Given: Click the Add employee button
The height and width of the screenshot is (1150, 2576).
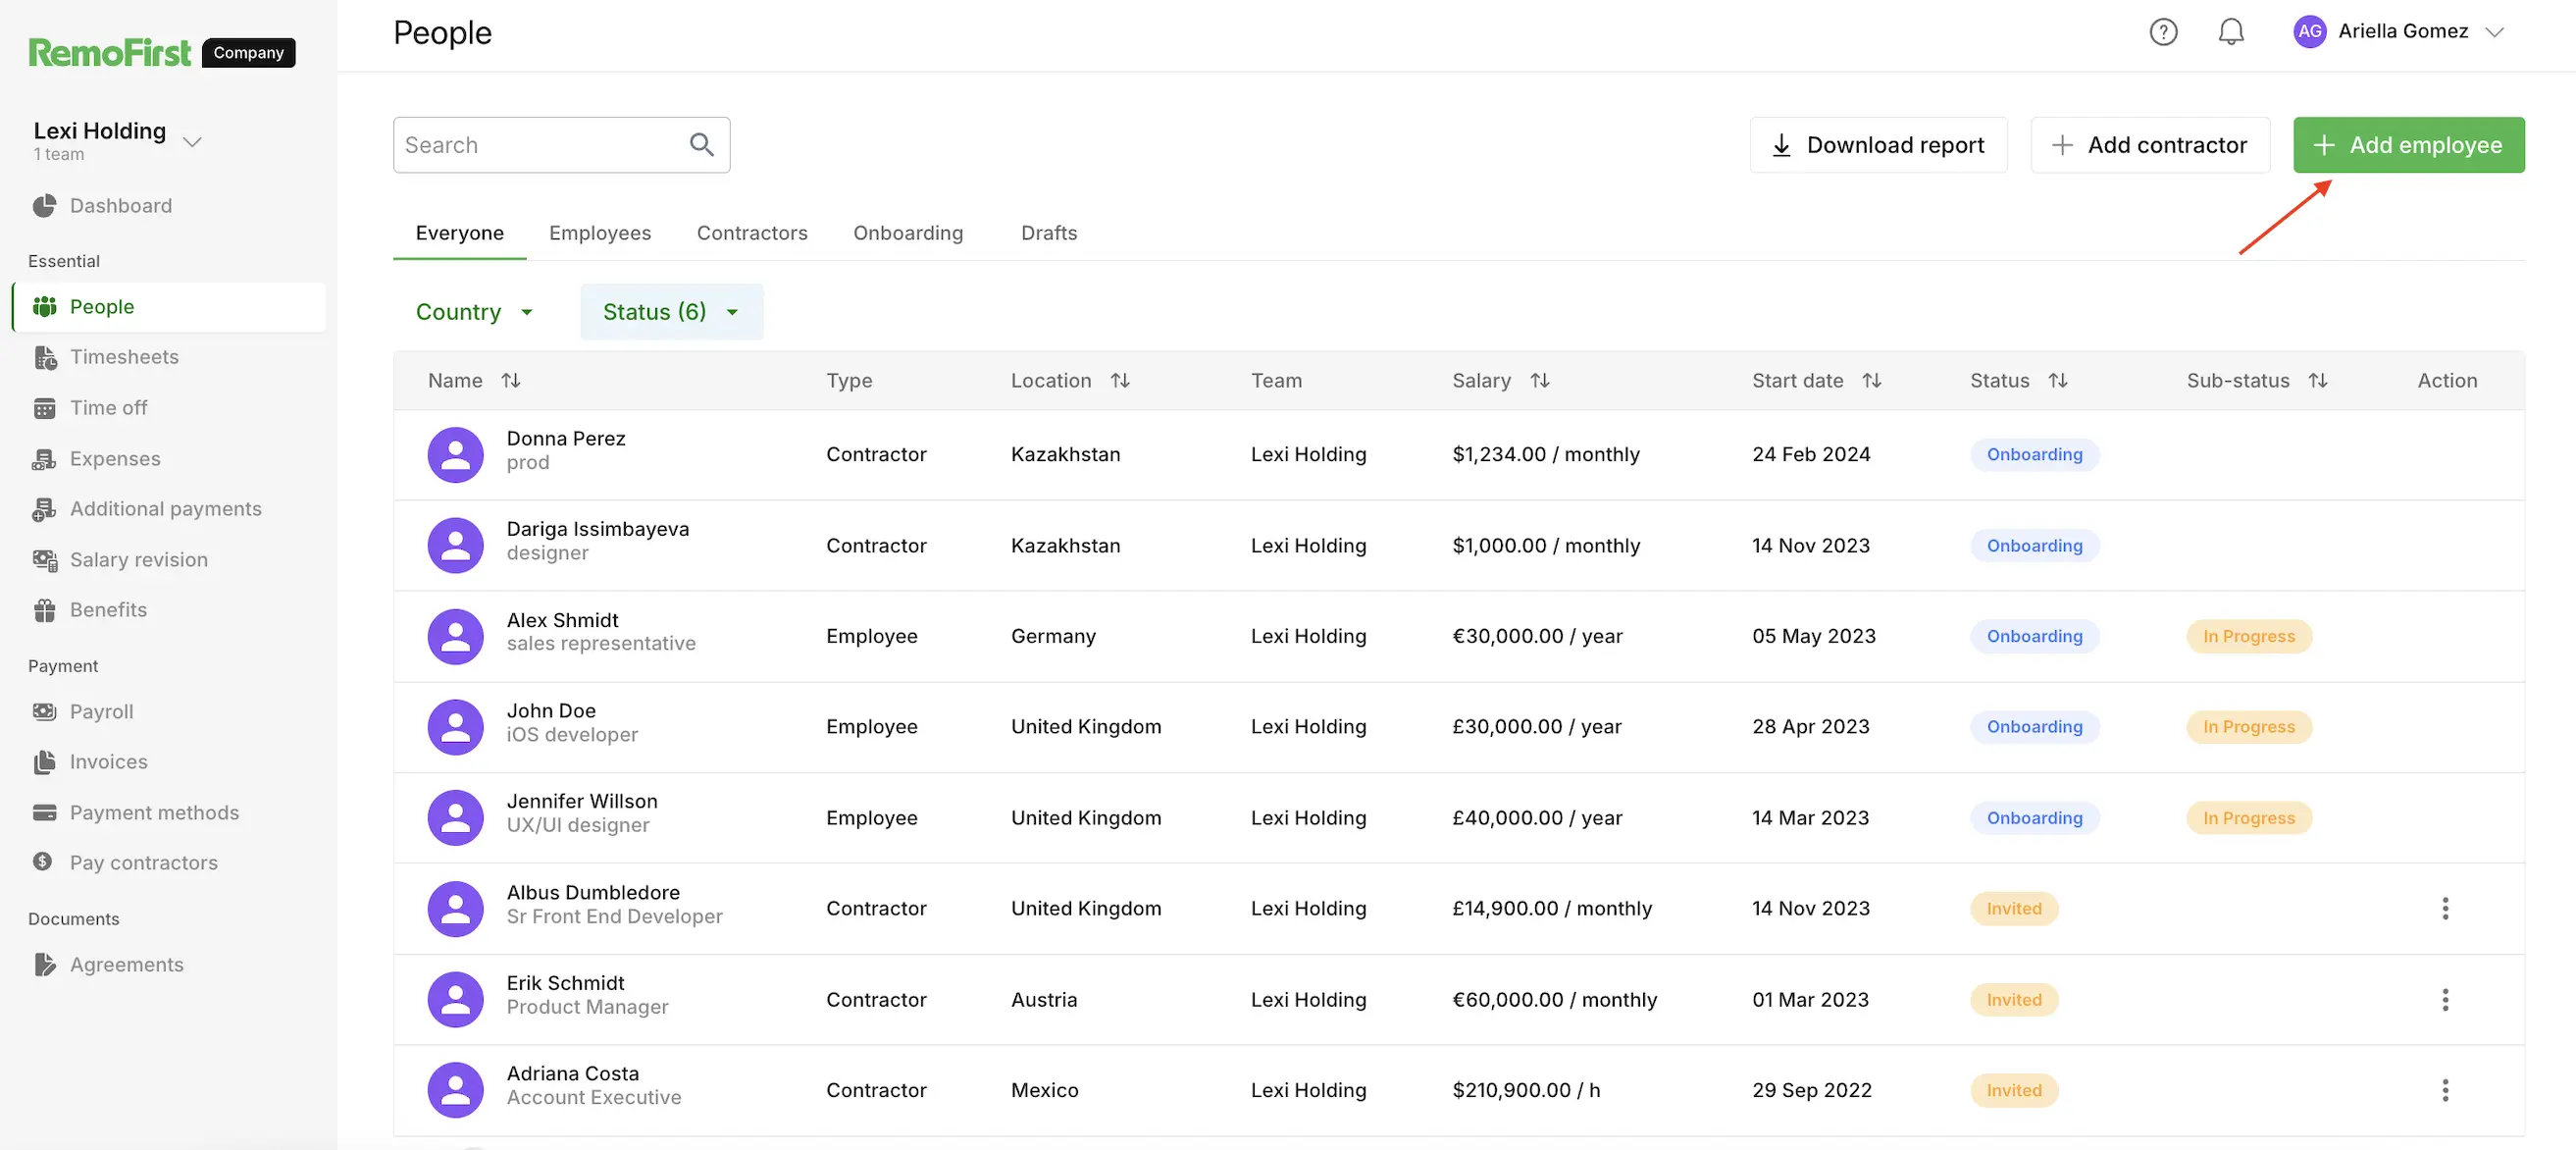Looking at the screenshot, I should pyautogui.click(x=2408, y=145).
